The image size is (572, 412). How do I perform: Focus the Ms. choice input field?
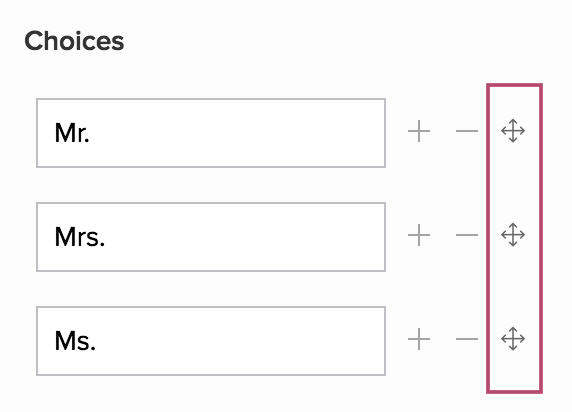click(211, 341)
